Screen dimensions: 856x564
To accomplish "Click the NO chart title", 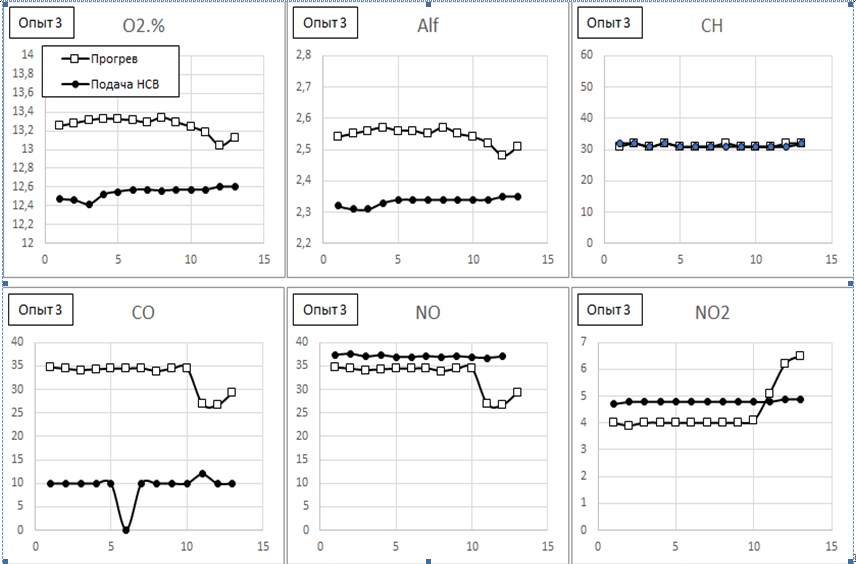I will 428,313.
